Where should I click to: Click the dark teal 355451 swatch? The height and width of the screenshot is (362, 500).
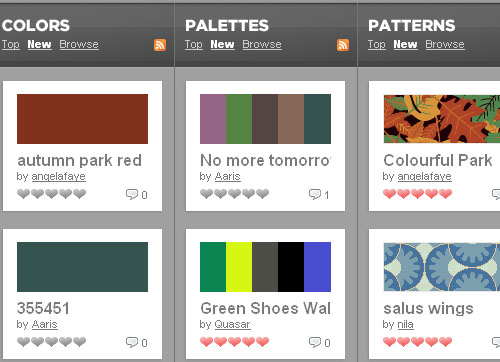pos(82,267)
